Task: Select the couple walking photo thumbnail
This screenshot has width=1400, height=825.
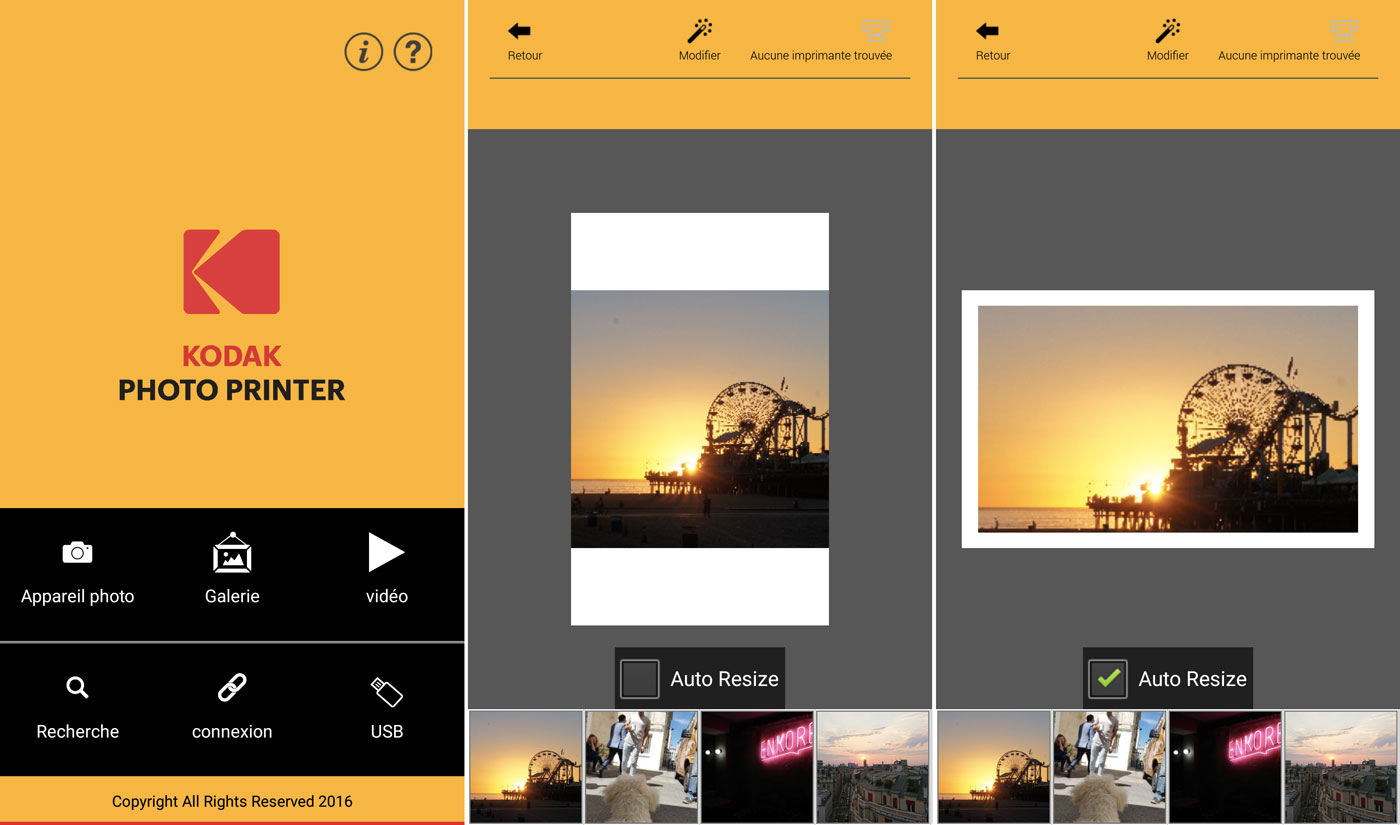Action: click(x=641, y=766)
